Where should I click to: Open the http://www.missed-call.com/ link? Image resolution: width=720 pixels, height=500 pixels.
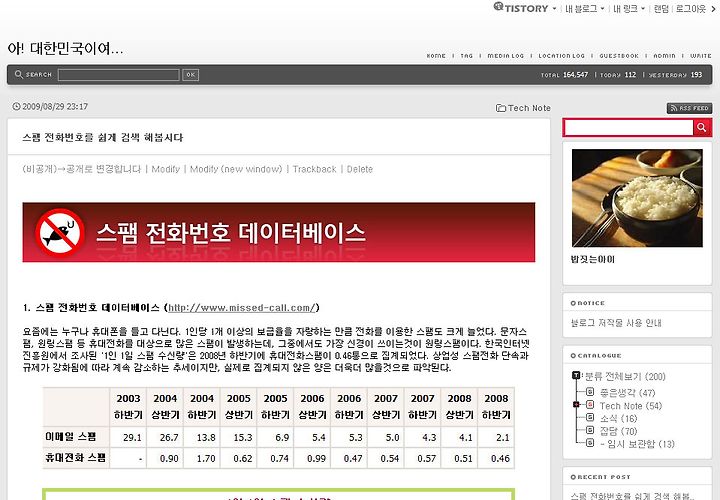coord(242,308)
